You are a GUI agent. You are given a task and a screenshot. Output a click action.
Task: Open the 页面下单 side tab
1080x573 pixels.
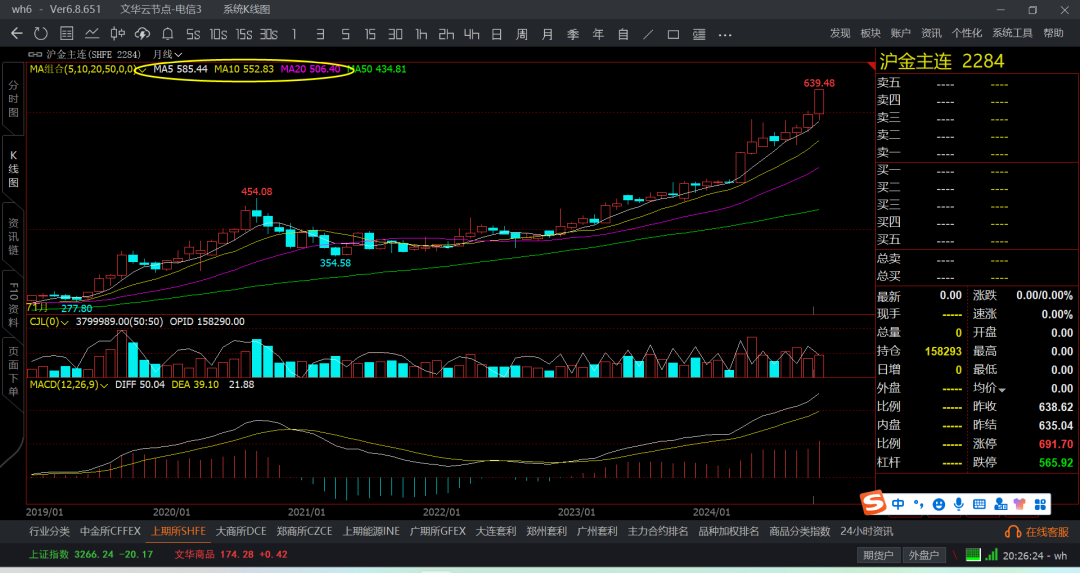click(x=13, y=371)
